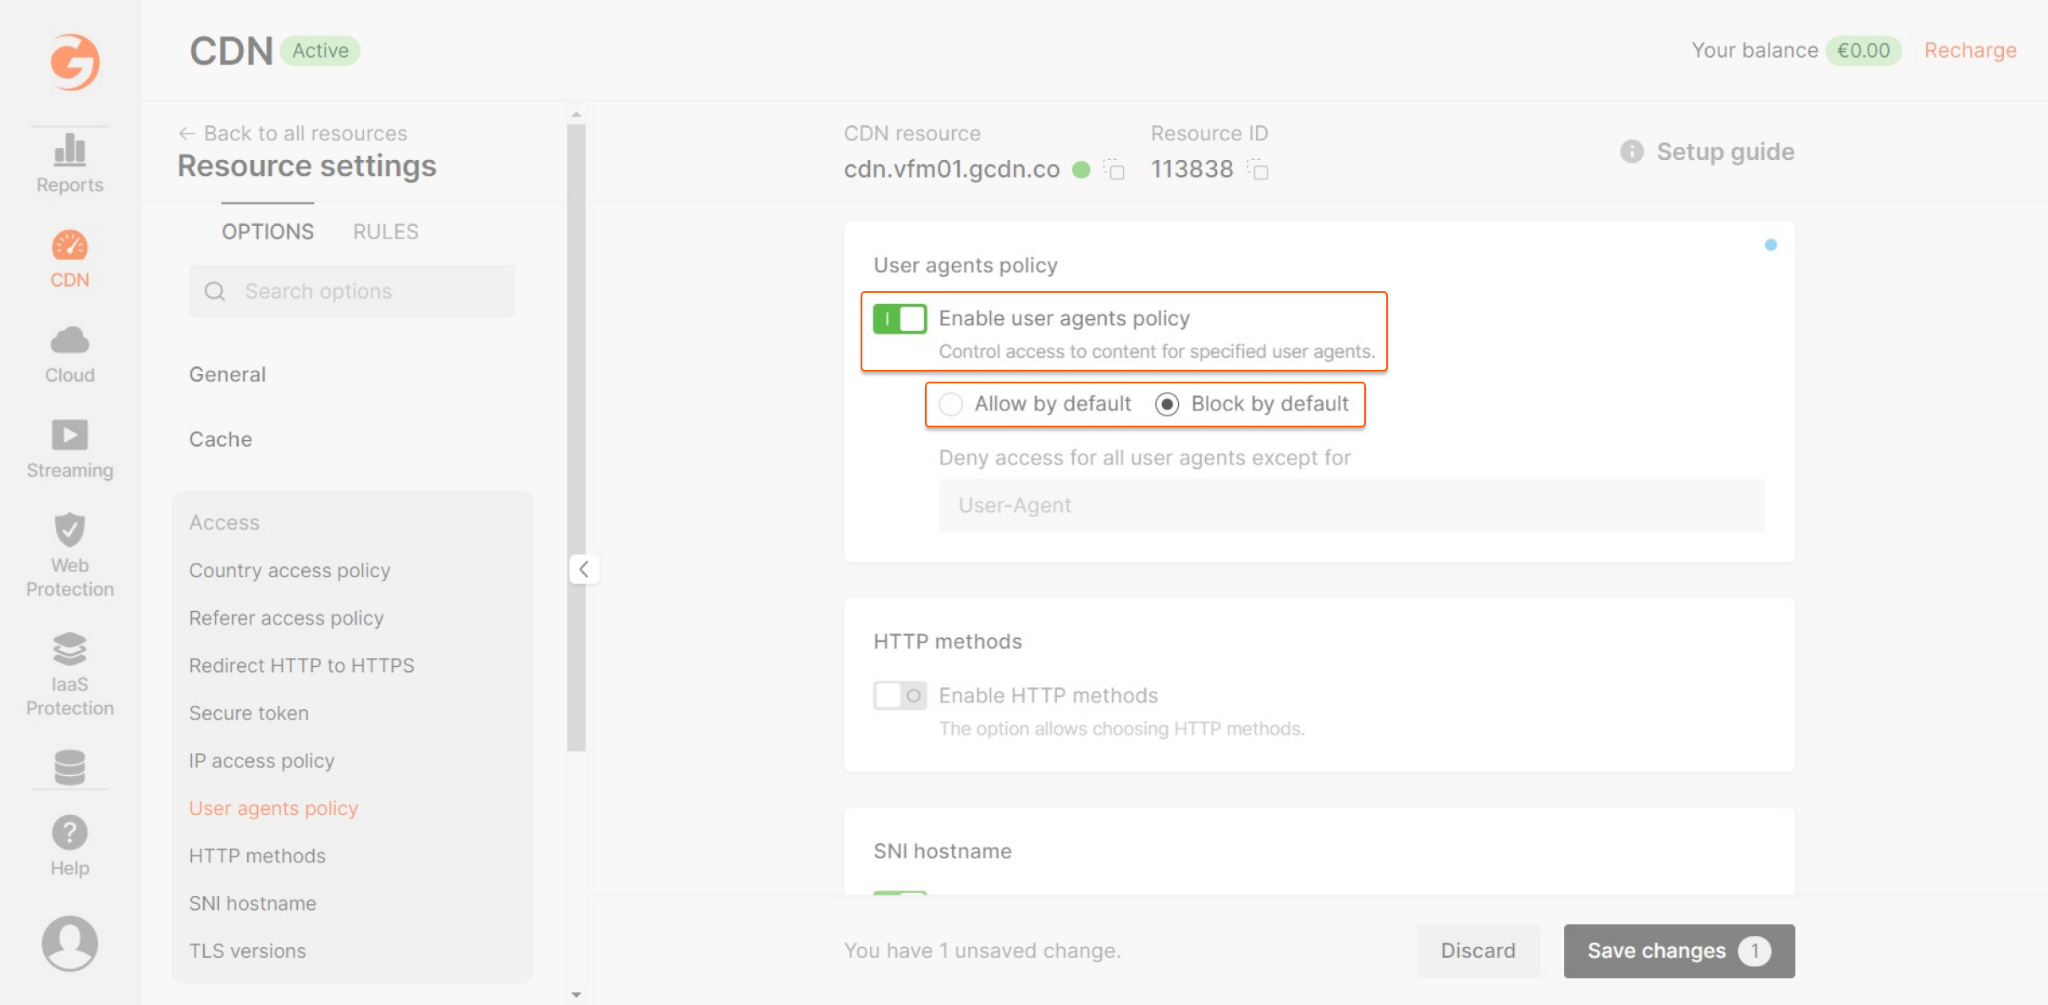This screenshot has height=1005, width=2048.
Task: Open the Cloud section
Action: click(70, 352)
